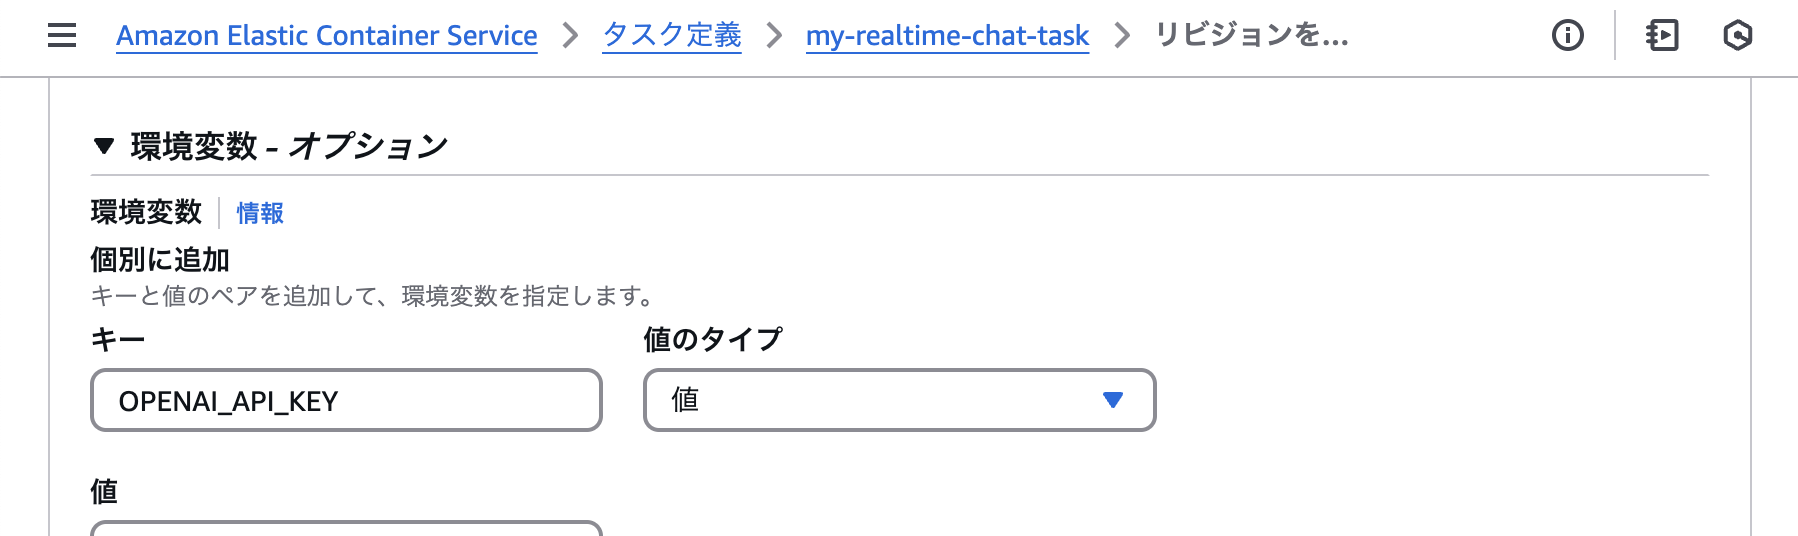This screenshot has width=1798, height=536.
Task: Click the circled info icon in header
Action: [1567, 36]
